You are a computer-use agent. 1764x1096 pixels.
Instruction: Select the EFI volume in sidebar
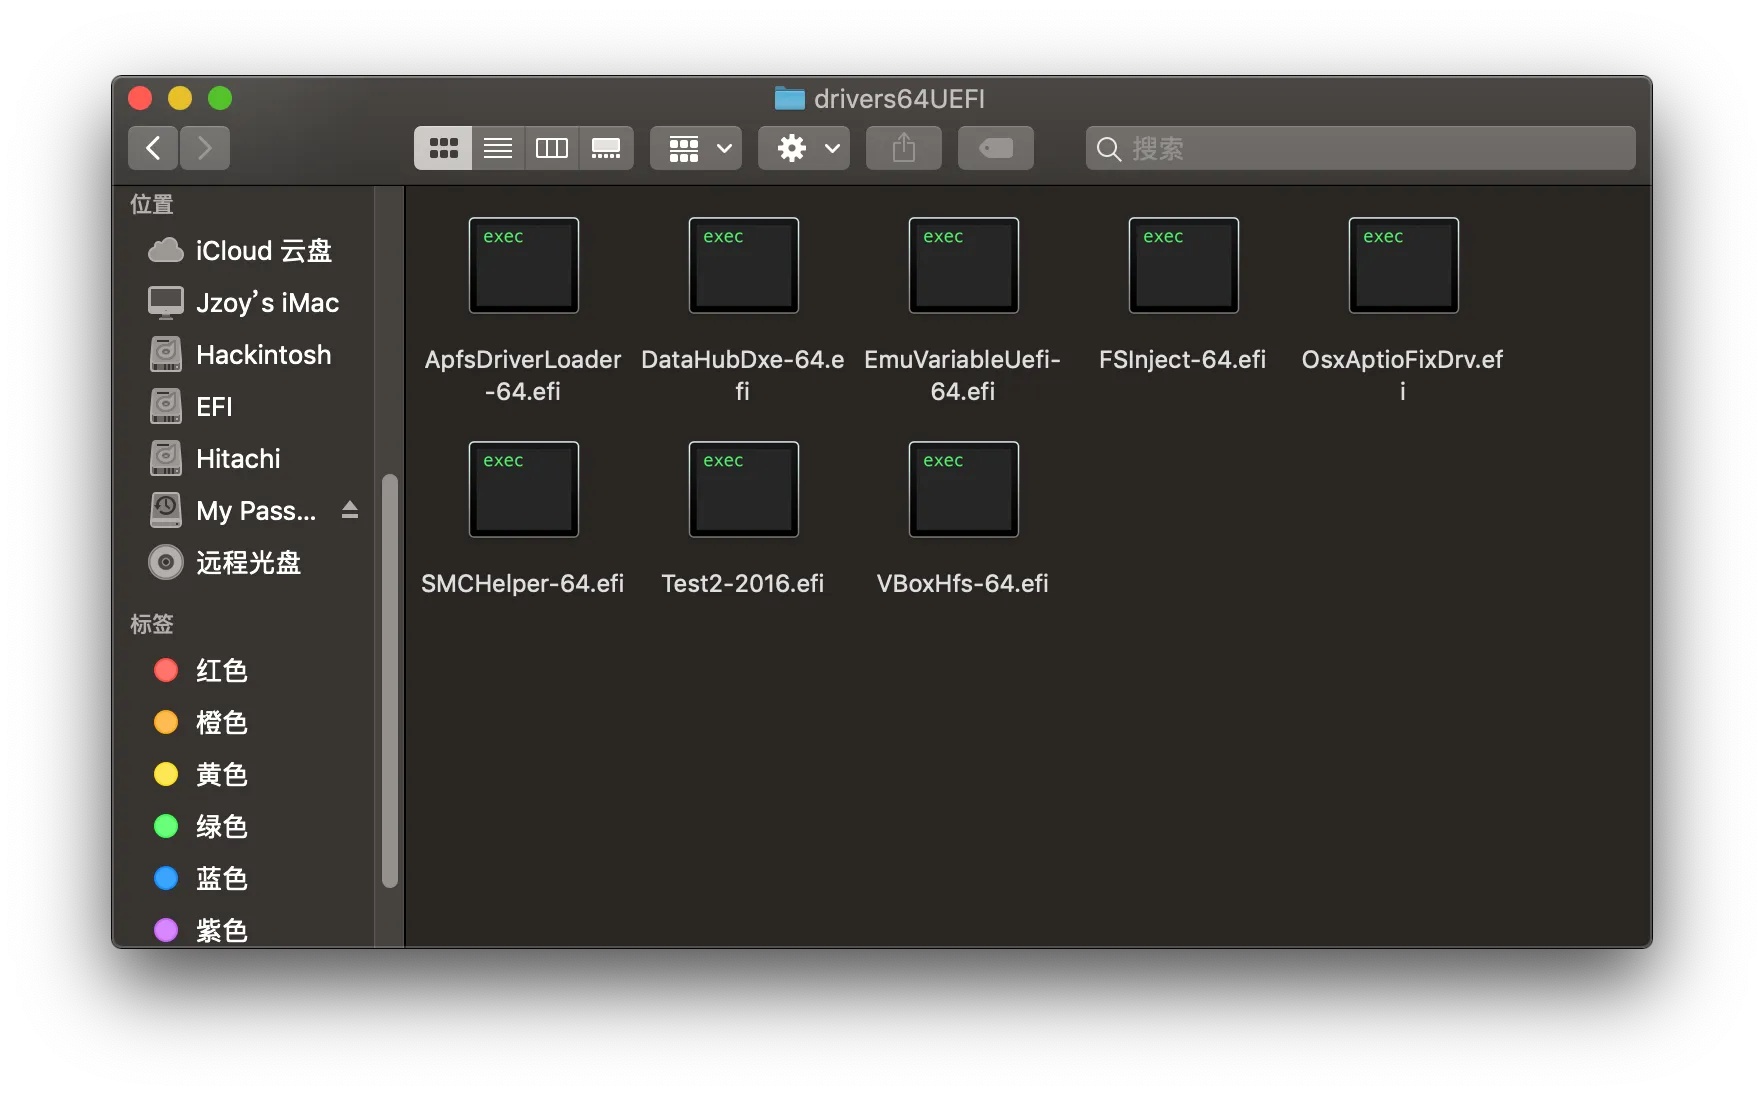pyautogui.click(x=214, y=407)
